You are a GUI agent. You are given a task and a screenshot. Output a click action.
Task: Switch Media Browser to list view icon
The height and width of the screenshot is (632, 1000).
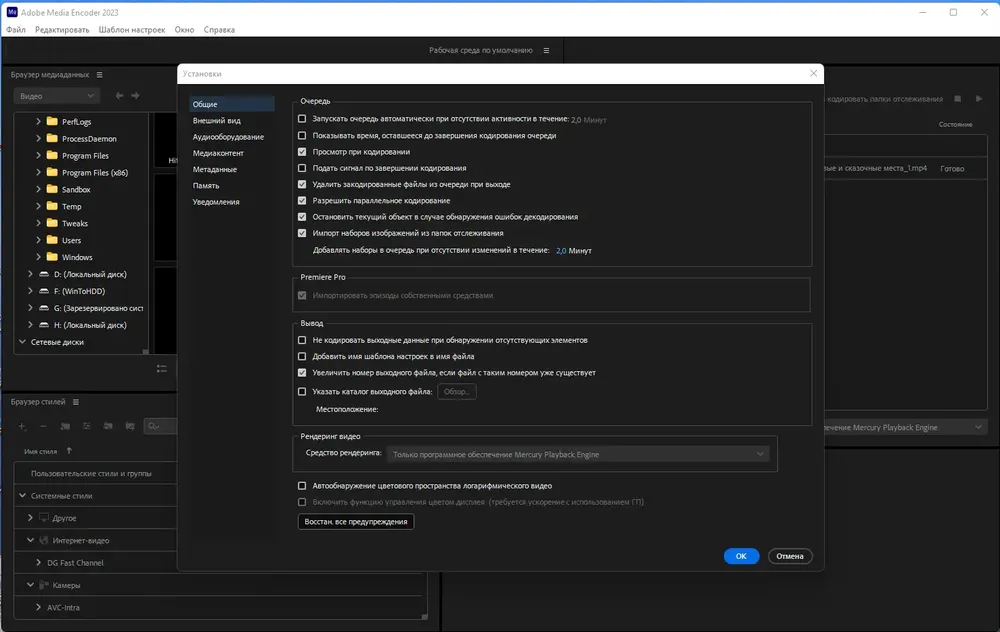(x=162, y=369)
